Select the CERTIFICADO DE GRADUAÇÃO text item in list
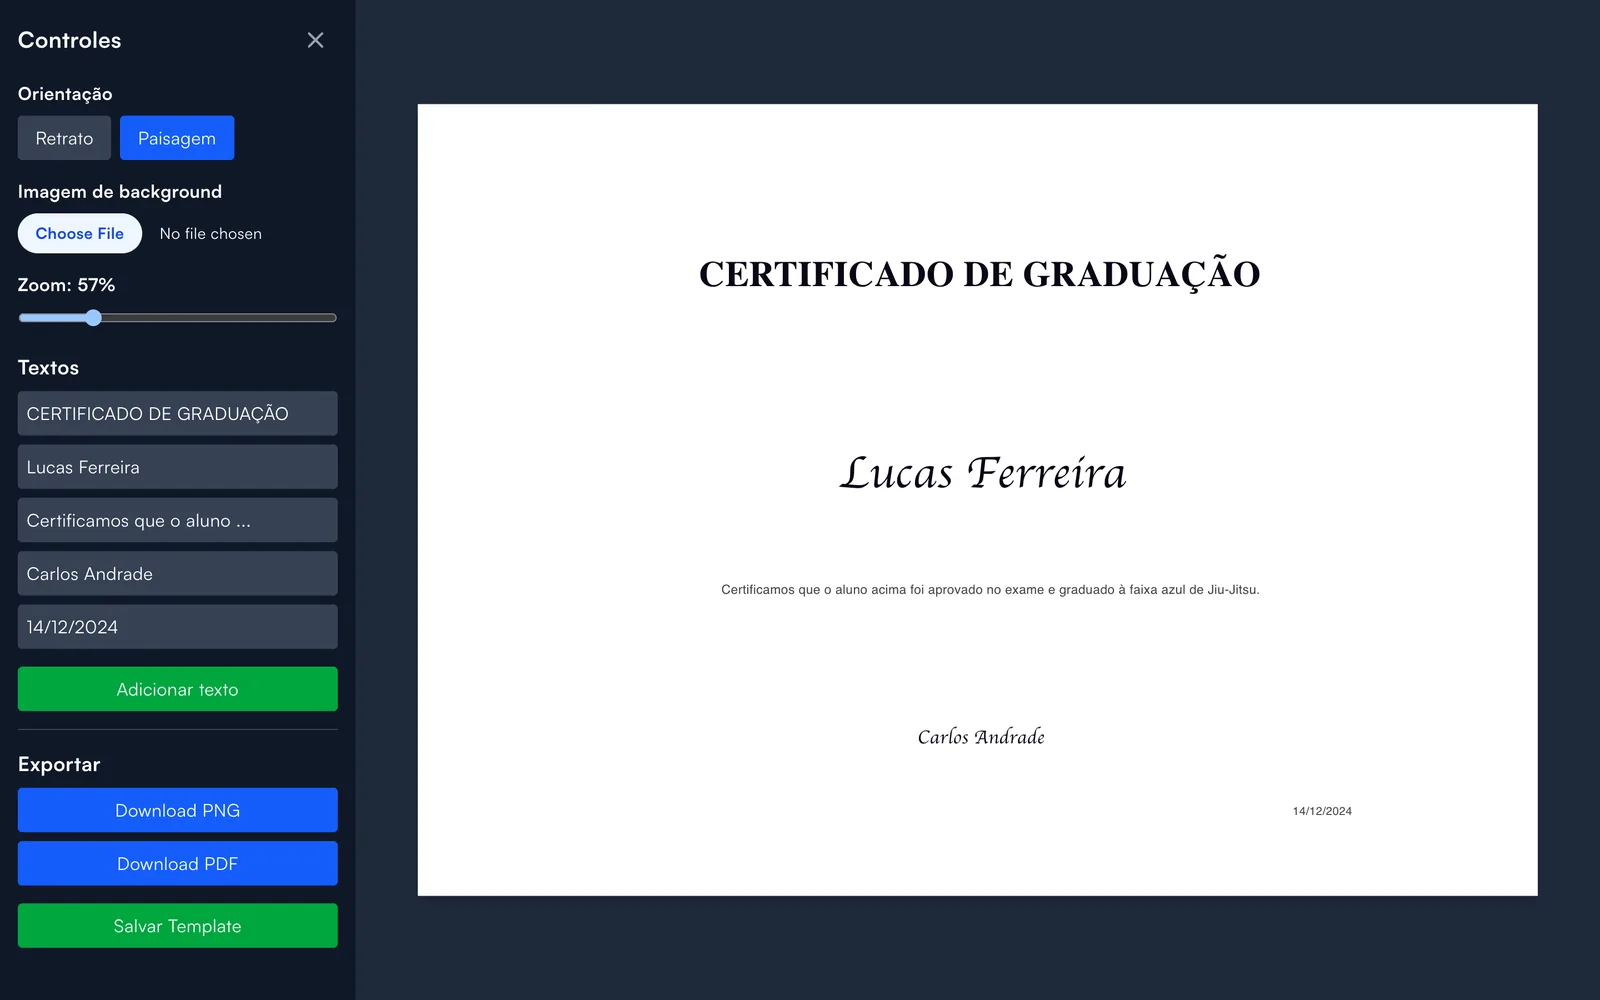 [x=177, y=414]
